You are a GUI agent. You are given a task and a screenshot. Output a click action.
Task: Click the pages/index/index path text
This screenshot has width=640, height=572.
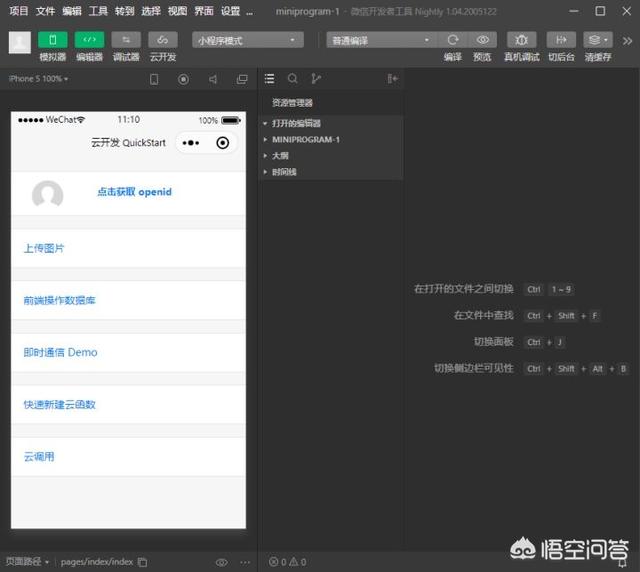[x=97, y=562]
